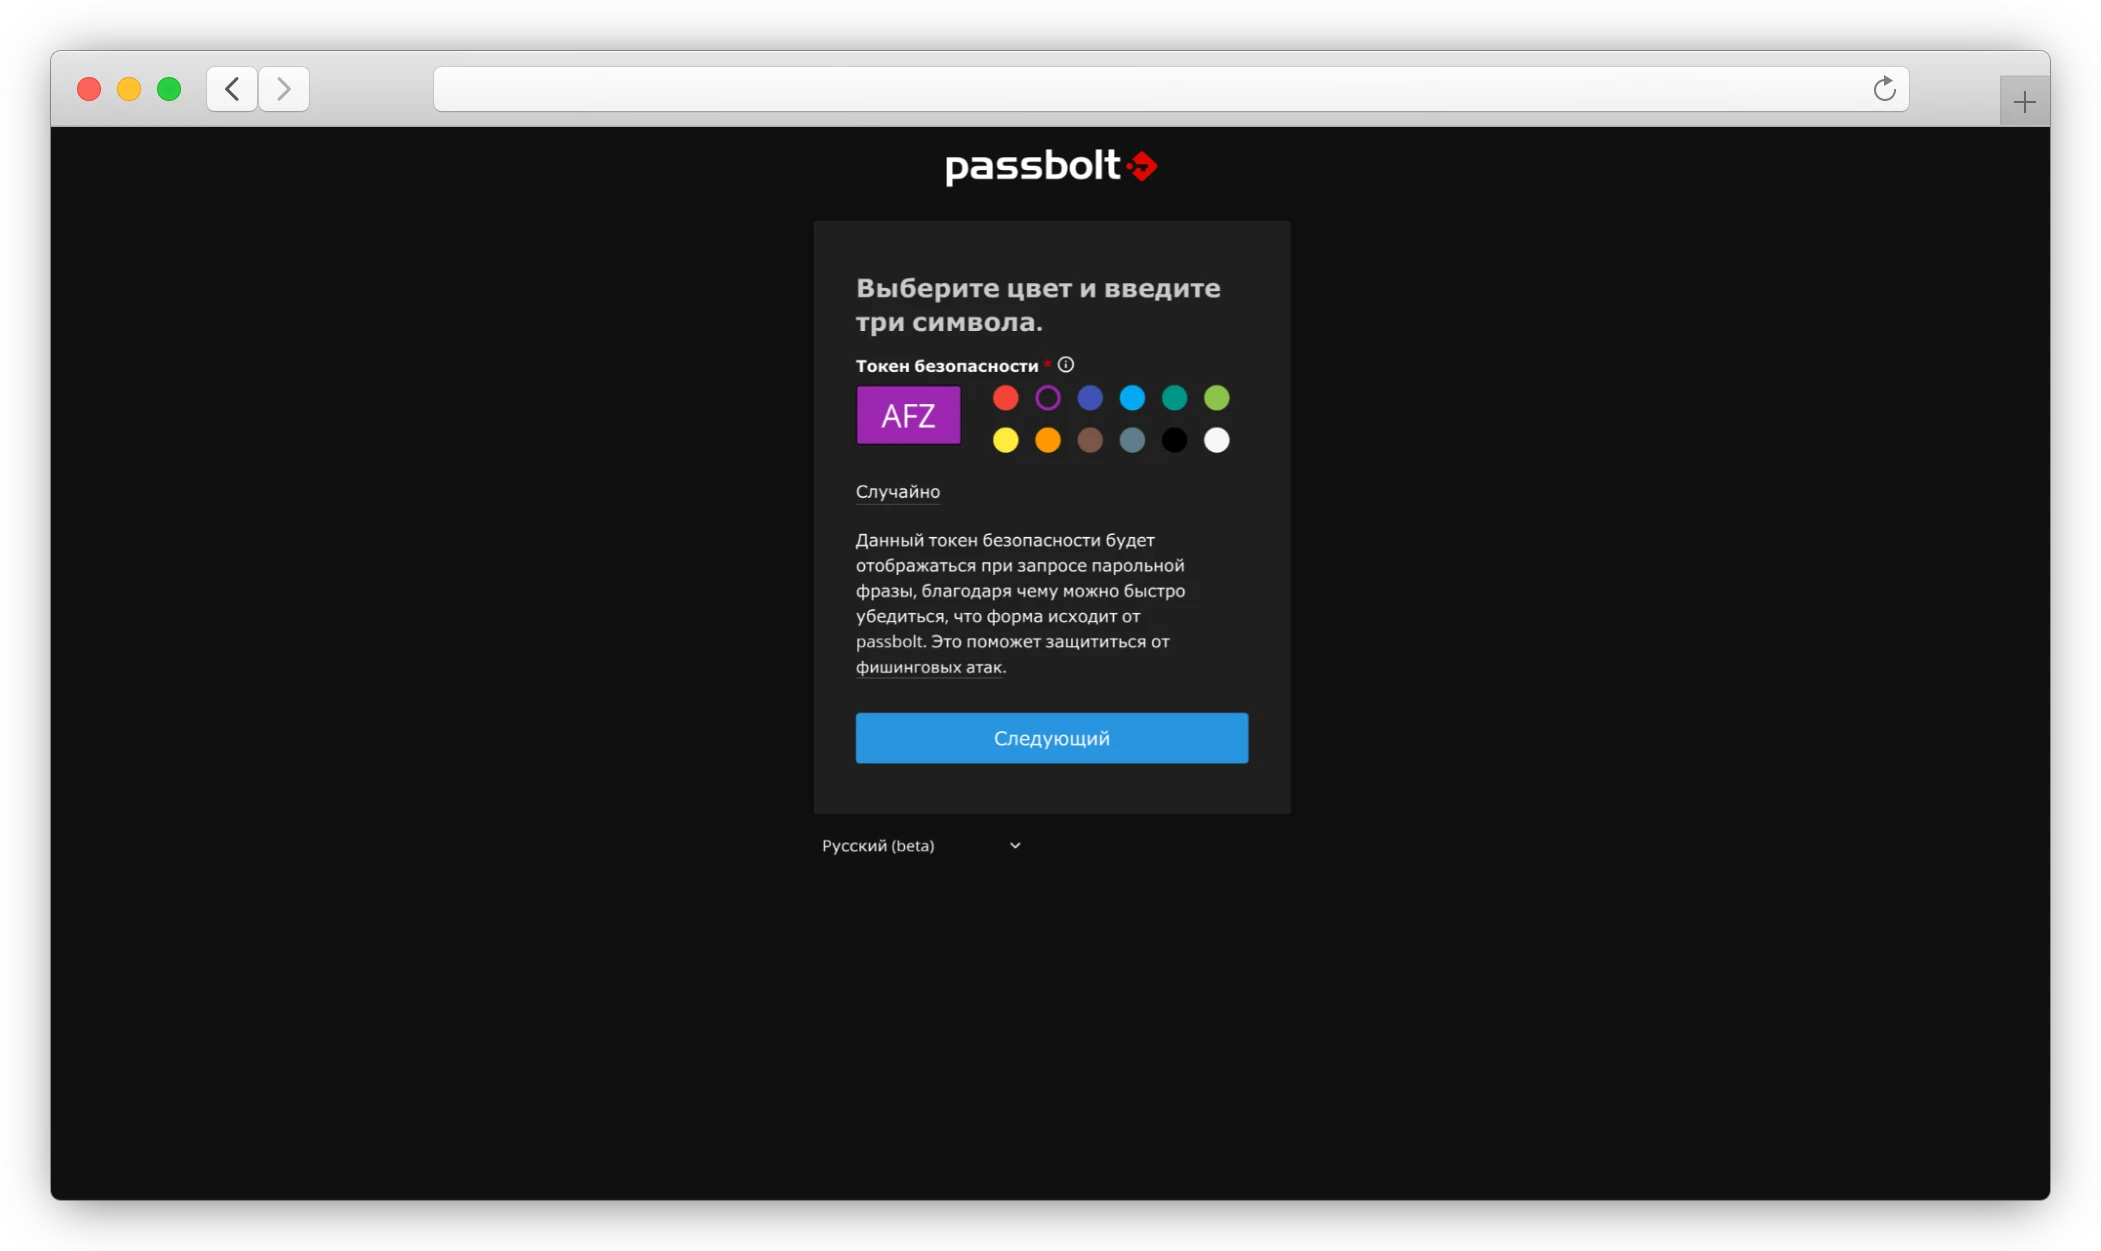Click the AFZ security token input
The image size is (2101, 1251).
pyautogui.click(x=908, y=415)
